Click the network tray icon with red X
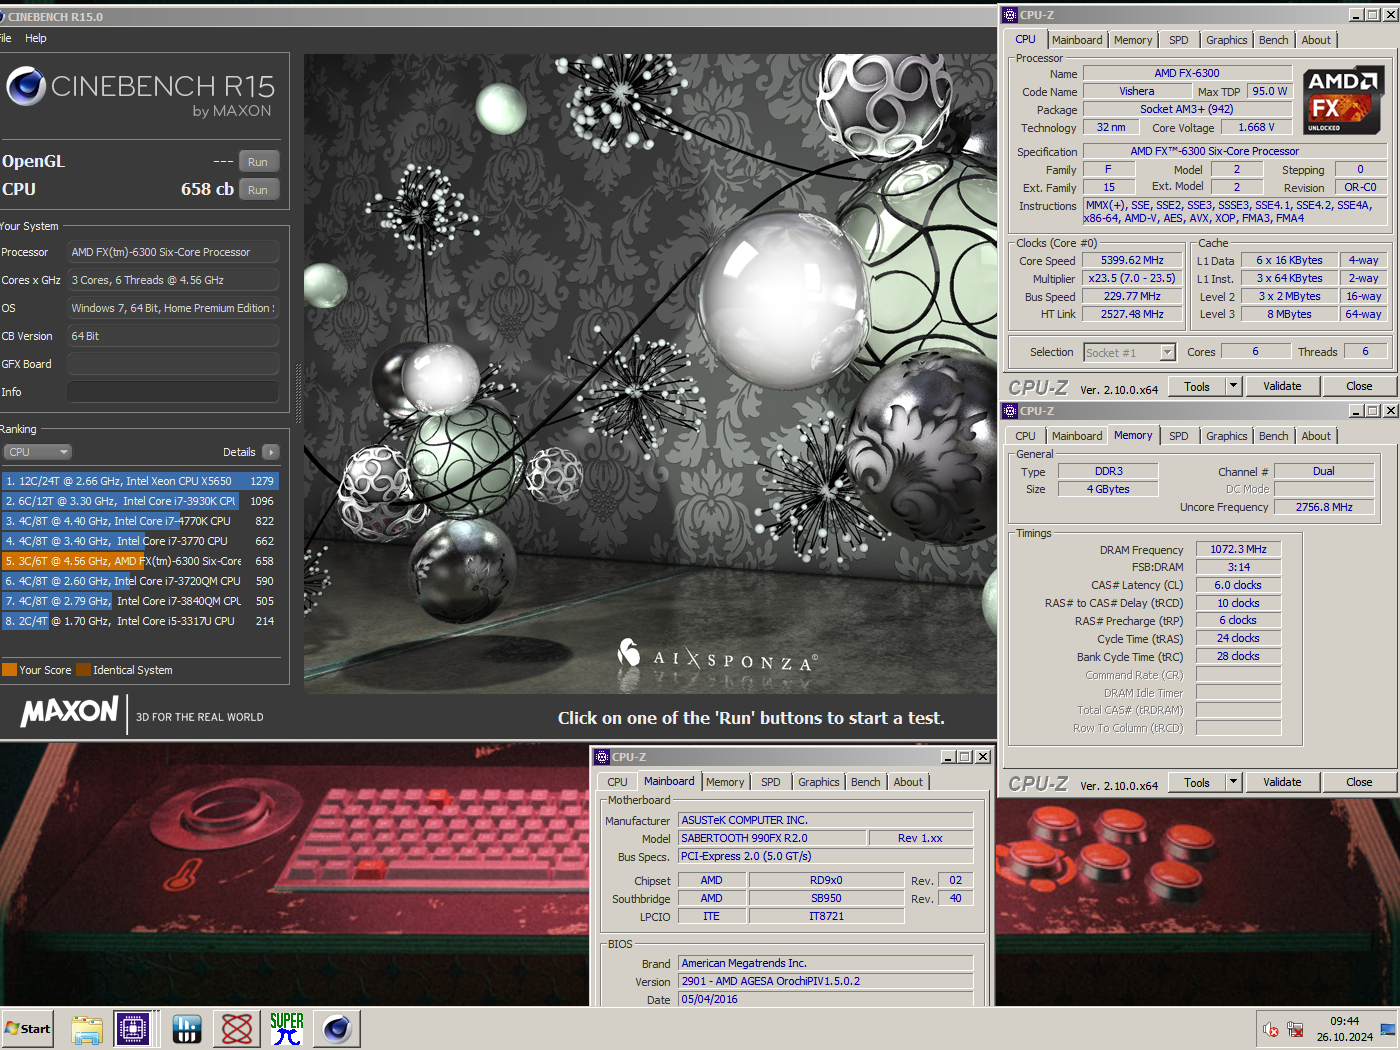This screenshot has height=1050, width=1400. click(x=1295, y=1029)
